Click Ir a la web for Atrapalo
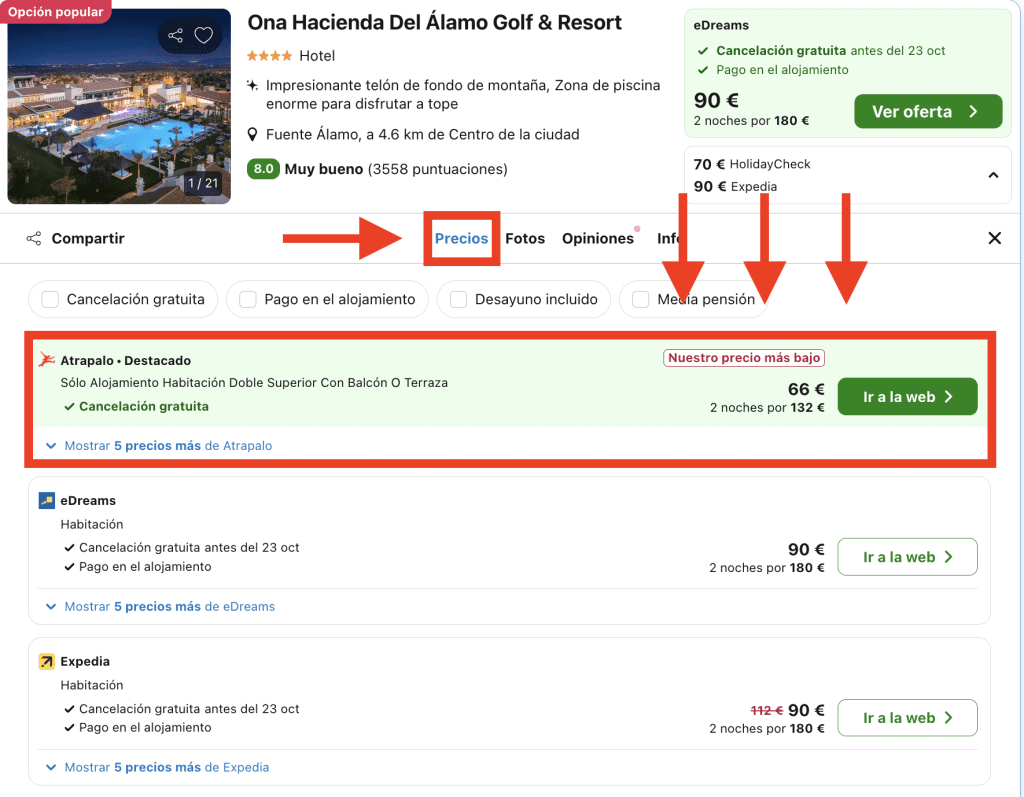 point(907,397)
